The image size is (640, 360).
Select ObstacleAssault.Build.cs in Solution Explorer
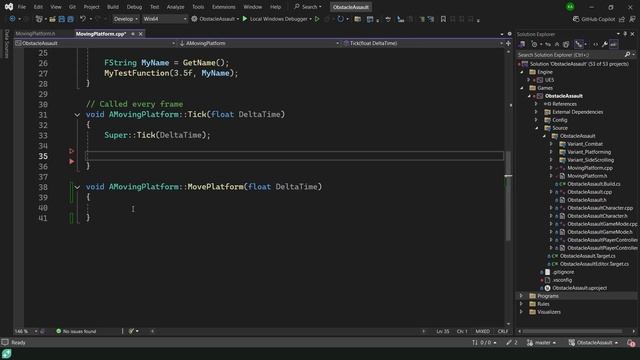(593, 184)
